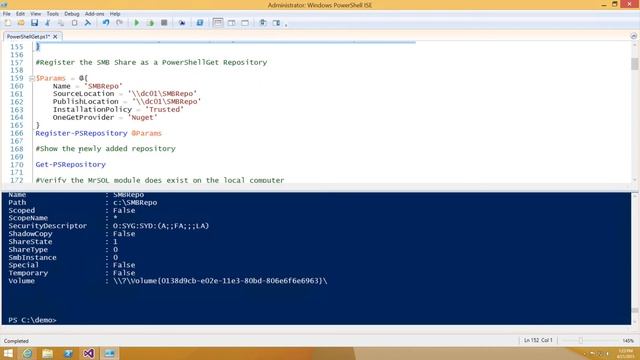Collapse the $Params hashtable block at line 159

31,78
